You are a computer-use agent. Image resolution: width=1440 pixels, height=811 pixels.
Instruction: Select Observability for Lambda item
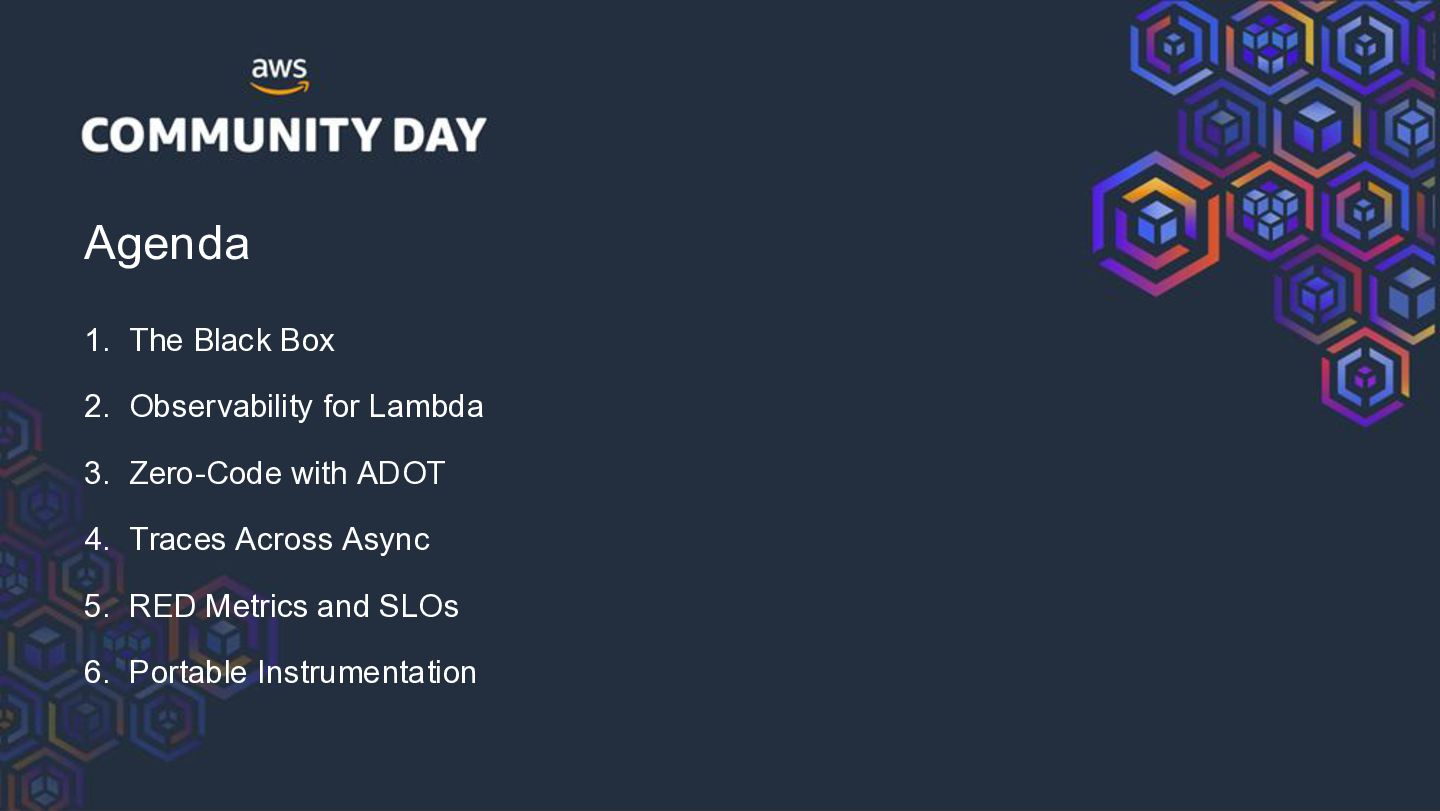coord(306,406)
